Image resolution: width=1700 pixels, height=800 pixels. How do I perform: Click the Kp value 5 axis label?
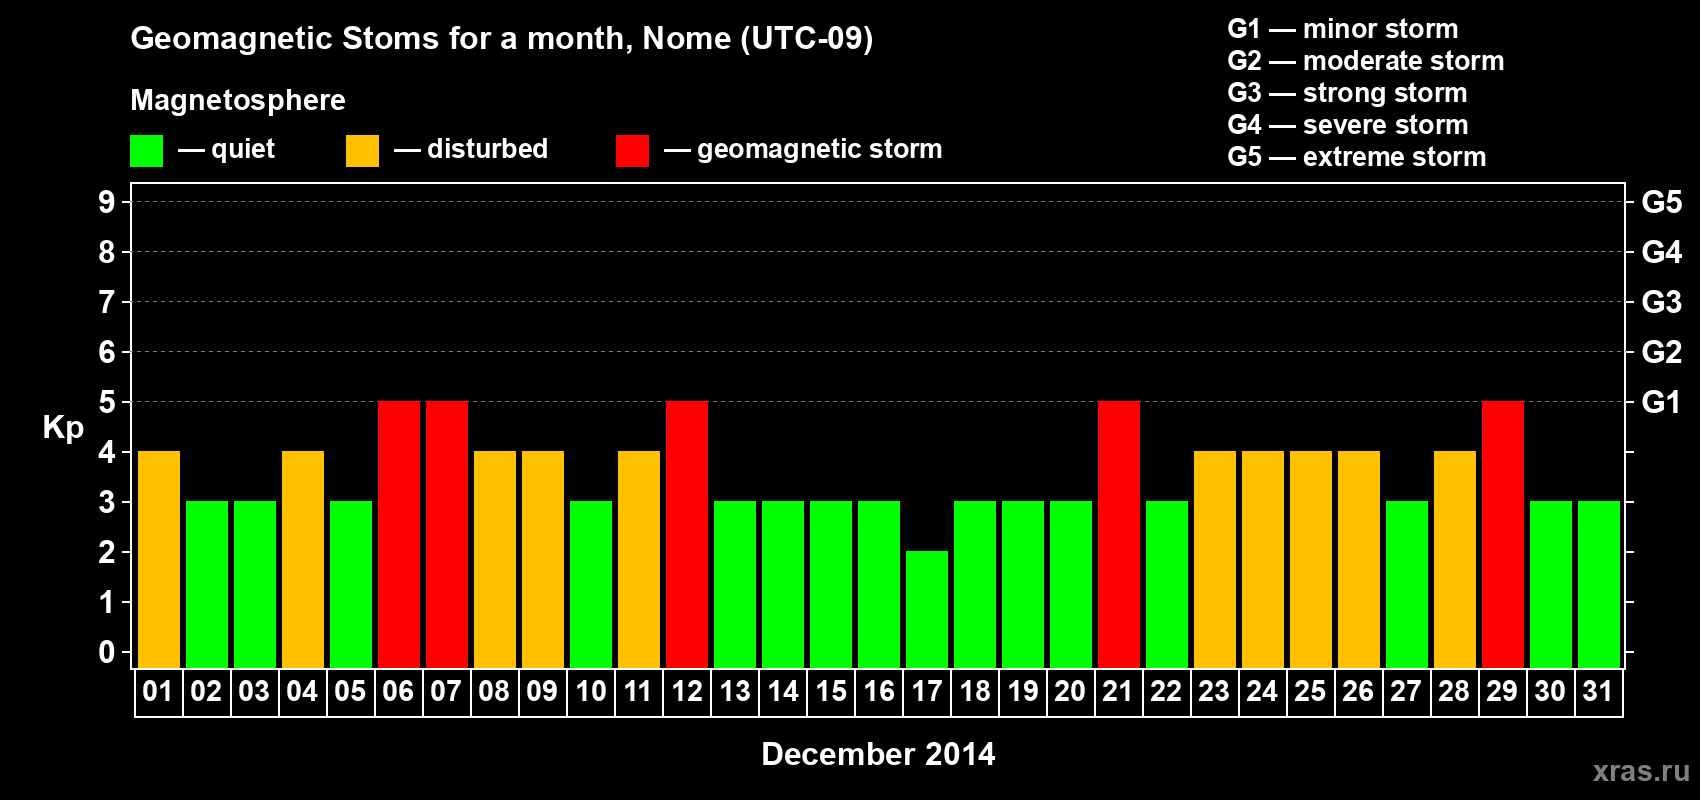(x=107, y=402)
